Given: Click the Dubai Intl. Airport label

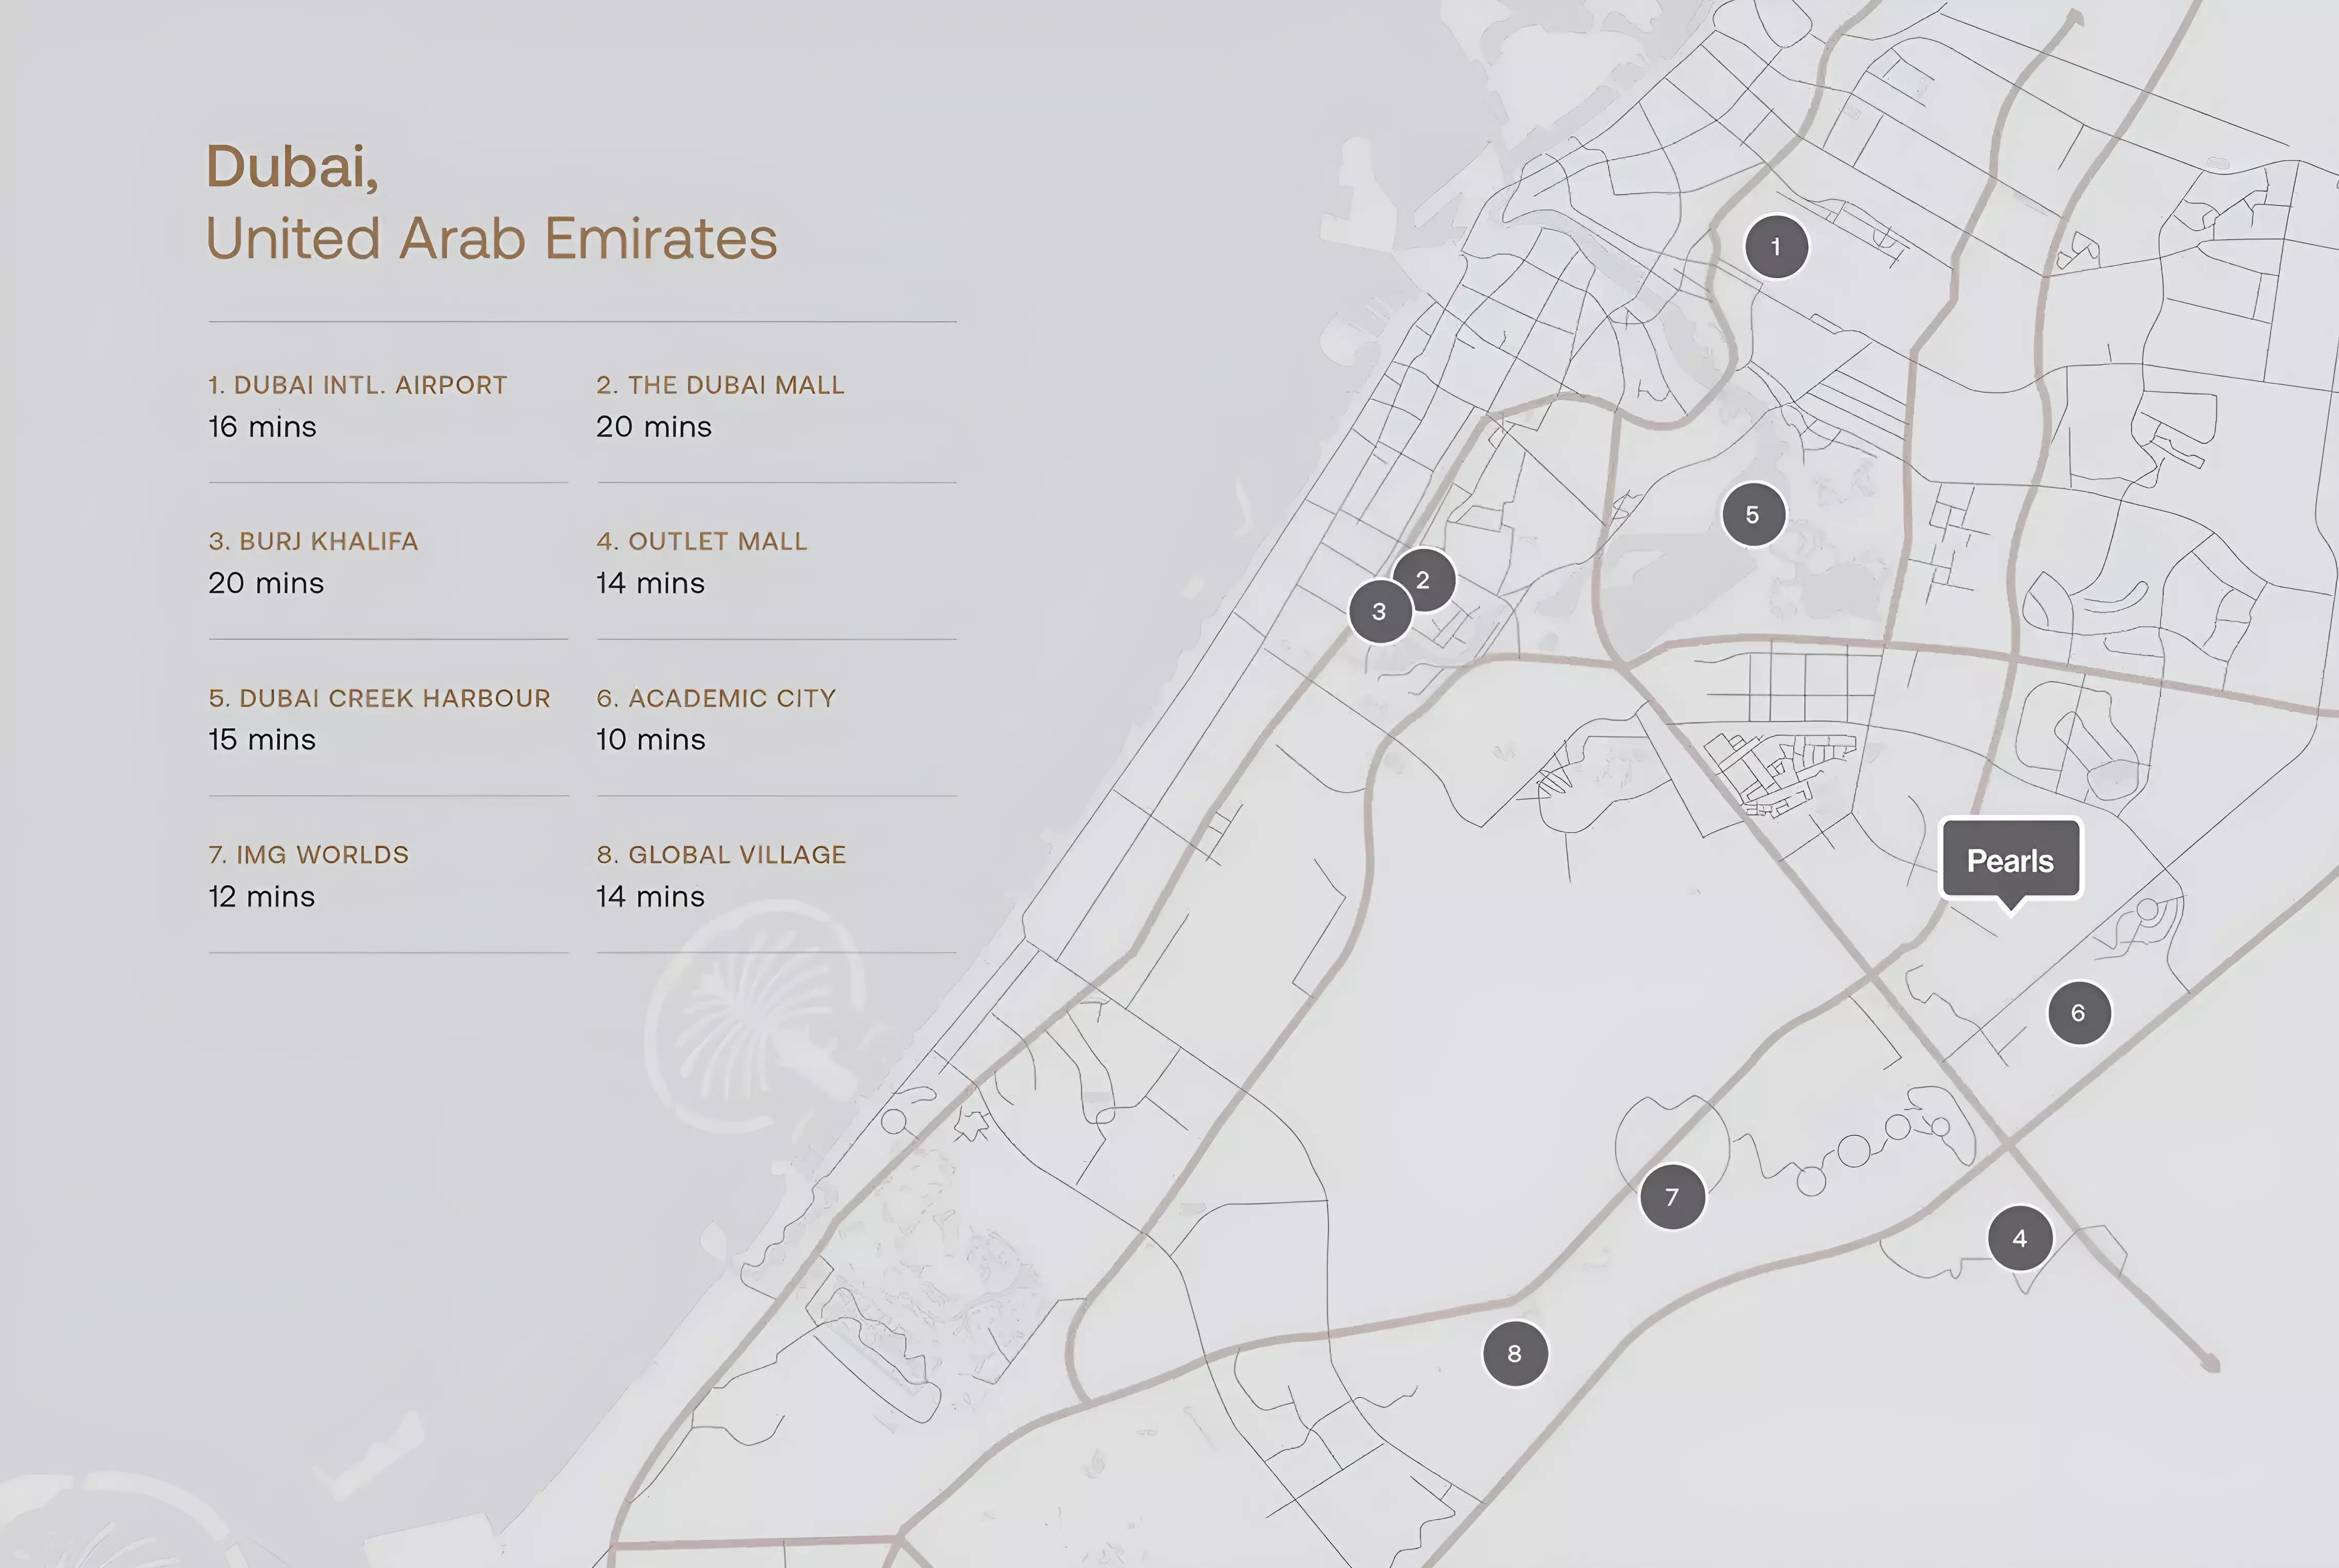Looking at the screenshot, I should coord(358,385).
